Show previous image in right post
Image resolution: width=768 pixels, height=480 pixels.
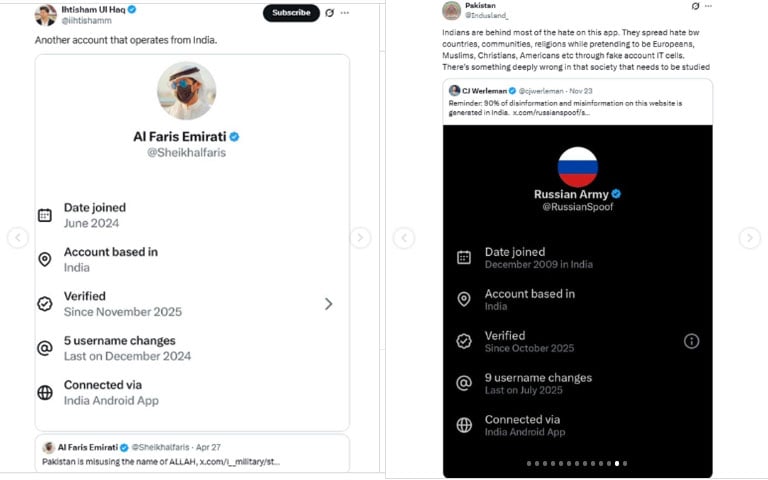pos(403,238)
